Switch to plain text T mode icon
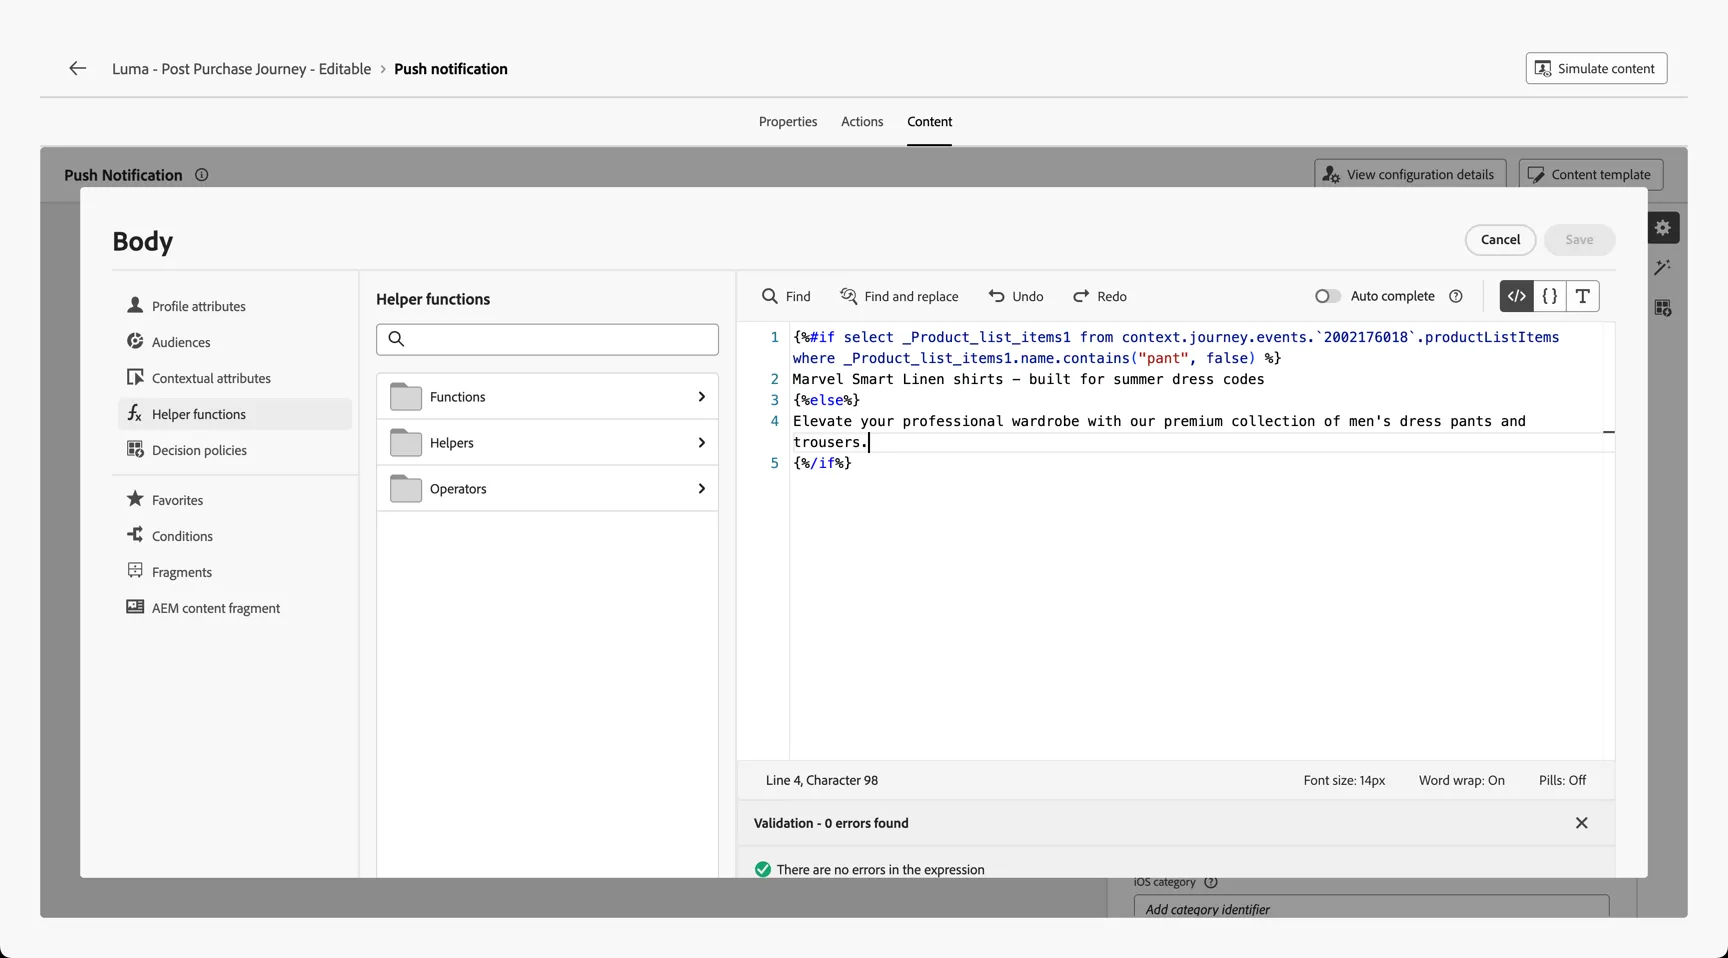1728x958 pixels. coord(1583,296)
